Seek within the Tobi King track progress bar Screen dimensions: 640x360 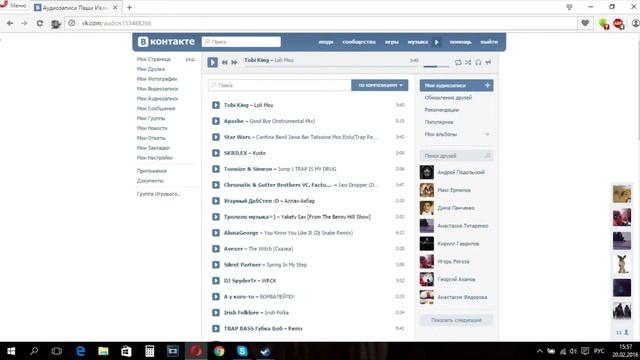[331, 67]
